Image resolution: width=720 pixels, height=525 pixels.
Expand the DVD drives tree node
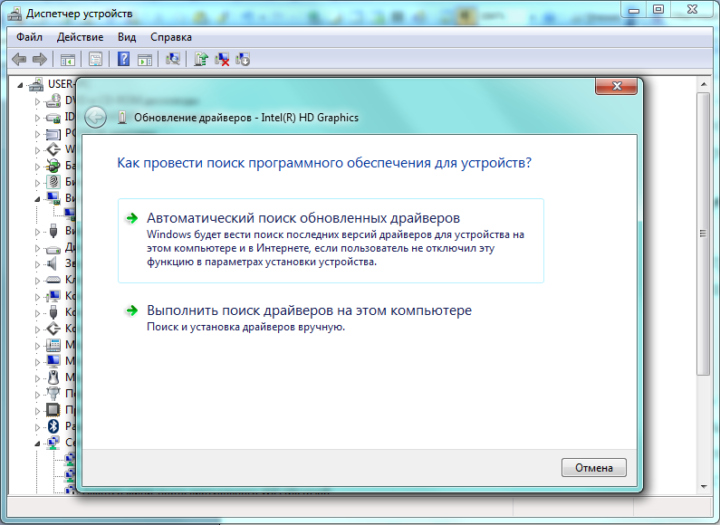pyautogui.click(x=37, y=101)
